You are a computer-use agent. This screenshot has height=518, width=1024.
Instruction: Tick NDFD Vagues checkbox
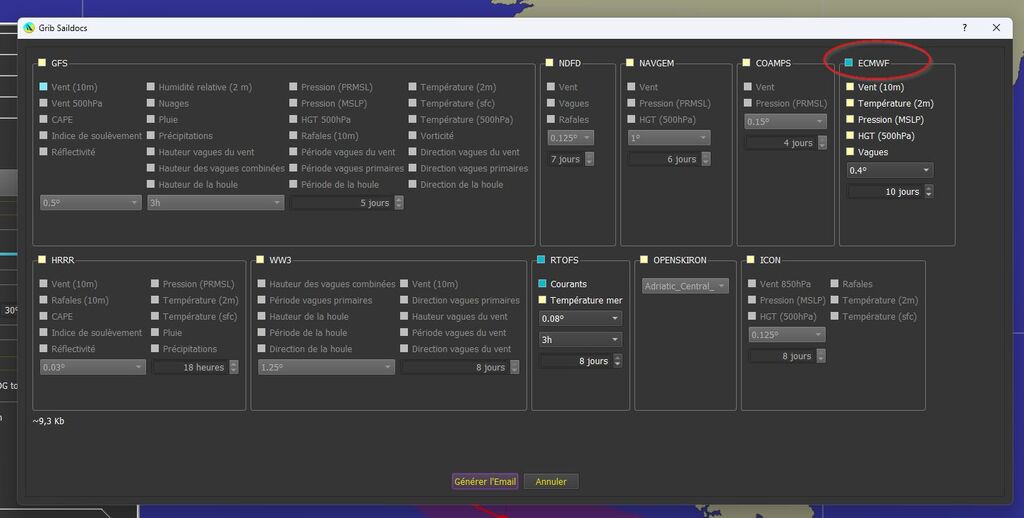pyautogui.click(x=551, y=103)
